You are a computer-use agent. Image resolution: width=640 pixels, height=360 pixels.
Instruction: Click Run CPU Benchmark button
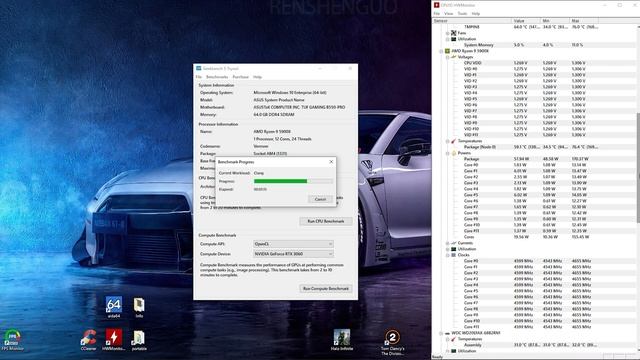click(326, 221)
